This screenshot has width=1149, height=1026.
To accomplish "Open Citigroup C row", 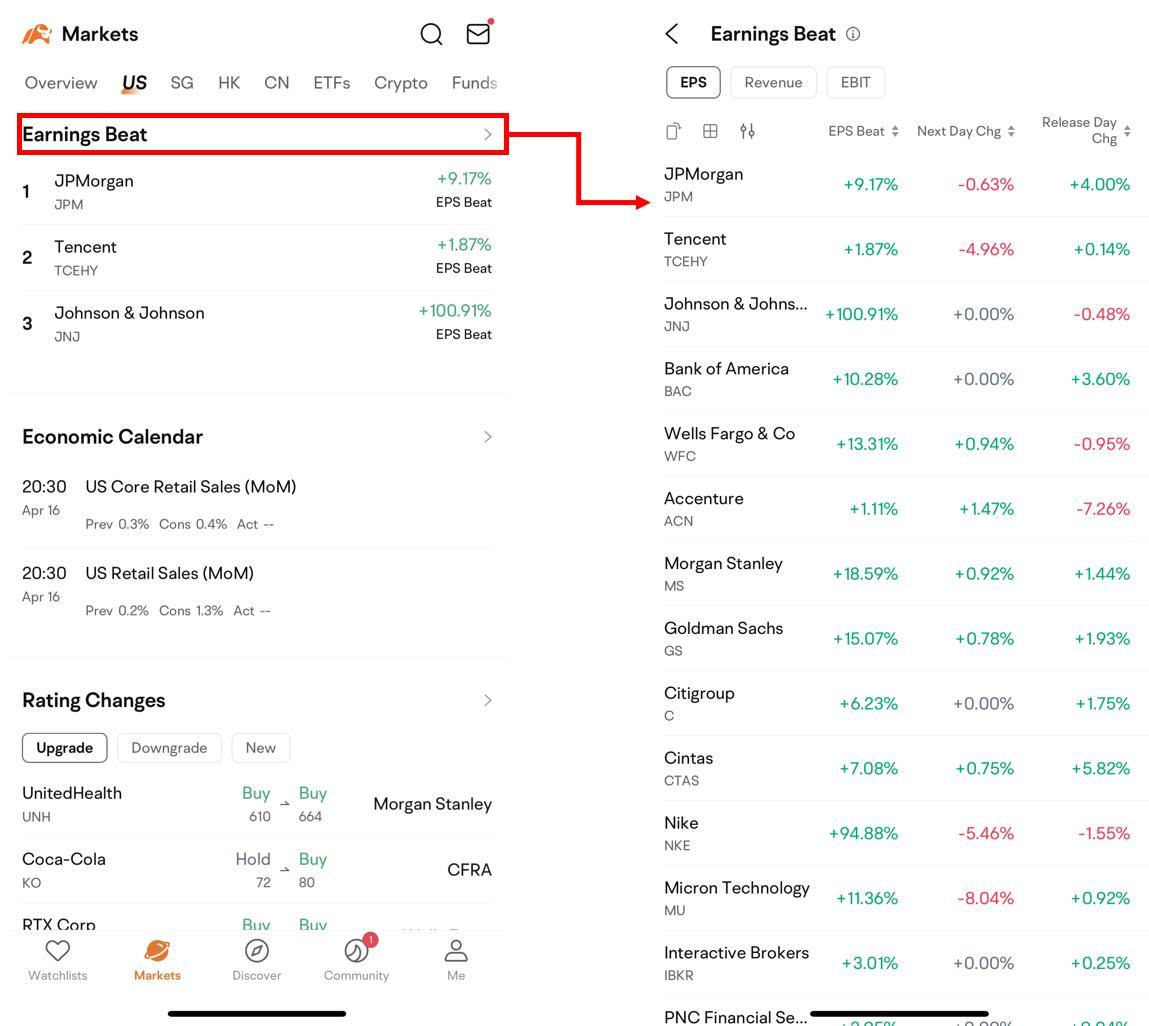I will click(x=899, y=704).
